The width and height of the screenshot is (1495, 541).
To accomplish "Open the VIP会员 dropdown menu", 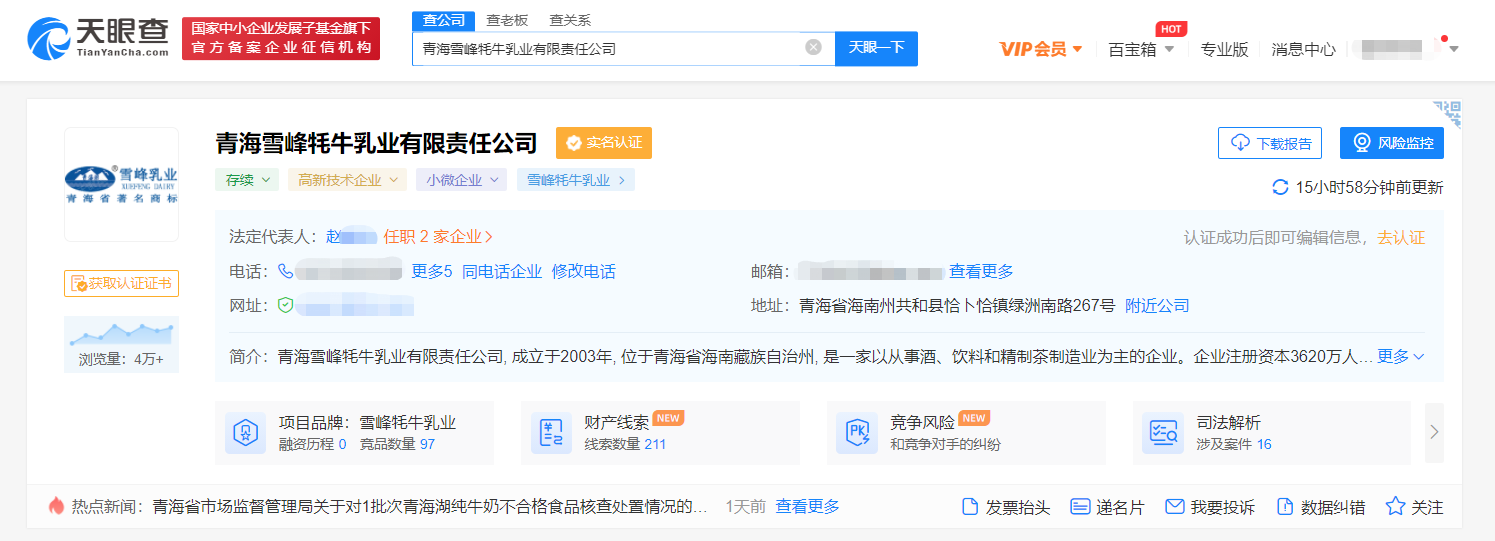I will coord(1041,49).
